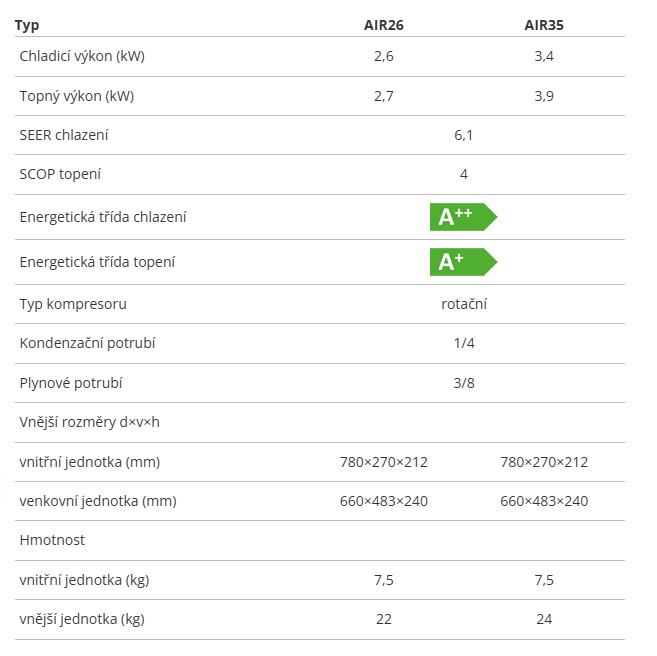Select the Kondenzační potrubí value 1/4
The width and height of the screenshot is (657, 656).
coord(464,343)
